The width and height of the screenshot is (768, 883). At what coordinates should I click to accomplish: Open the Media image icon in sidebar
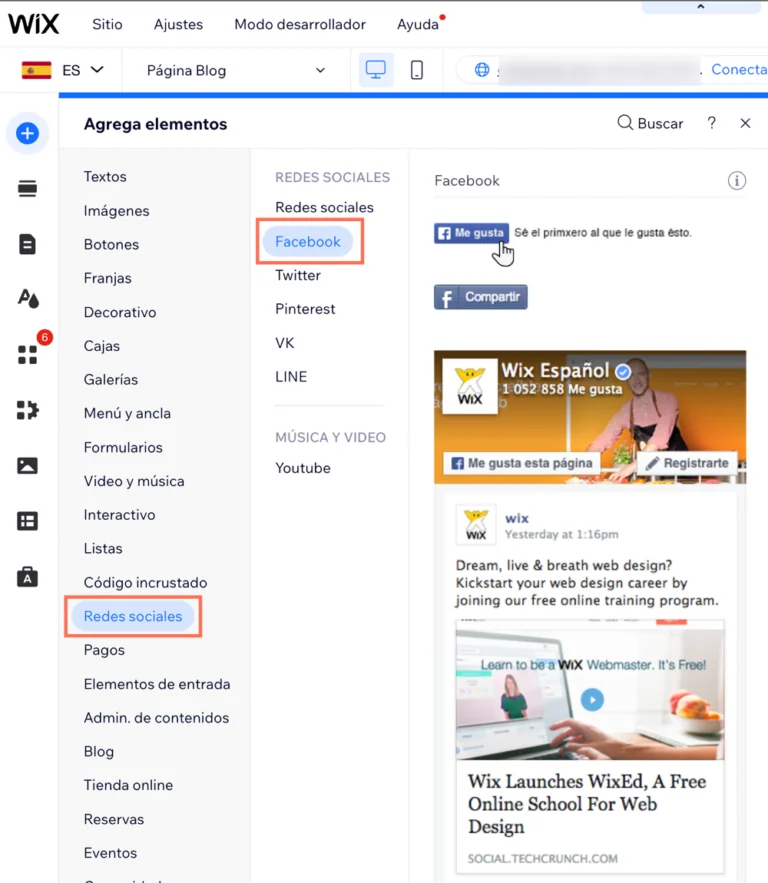(x=27, y=466)
